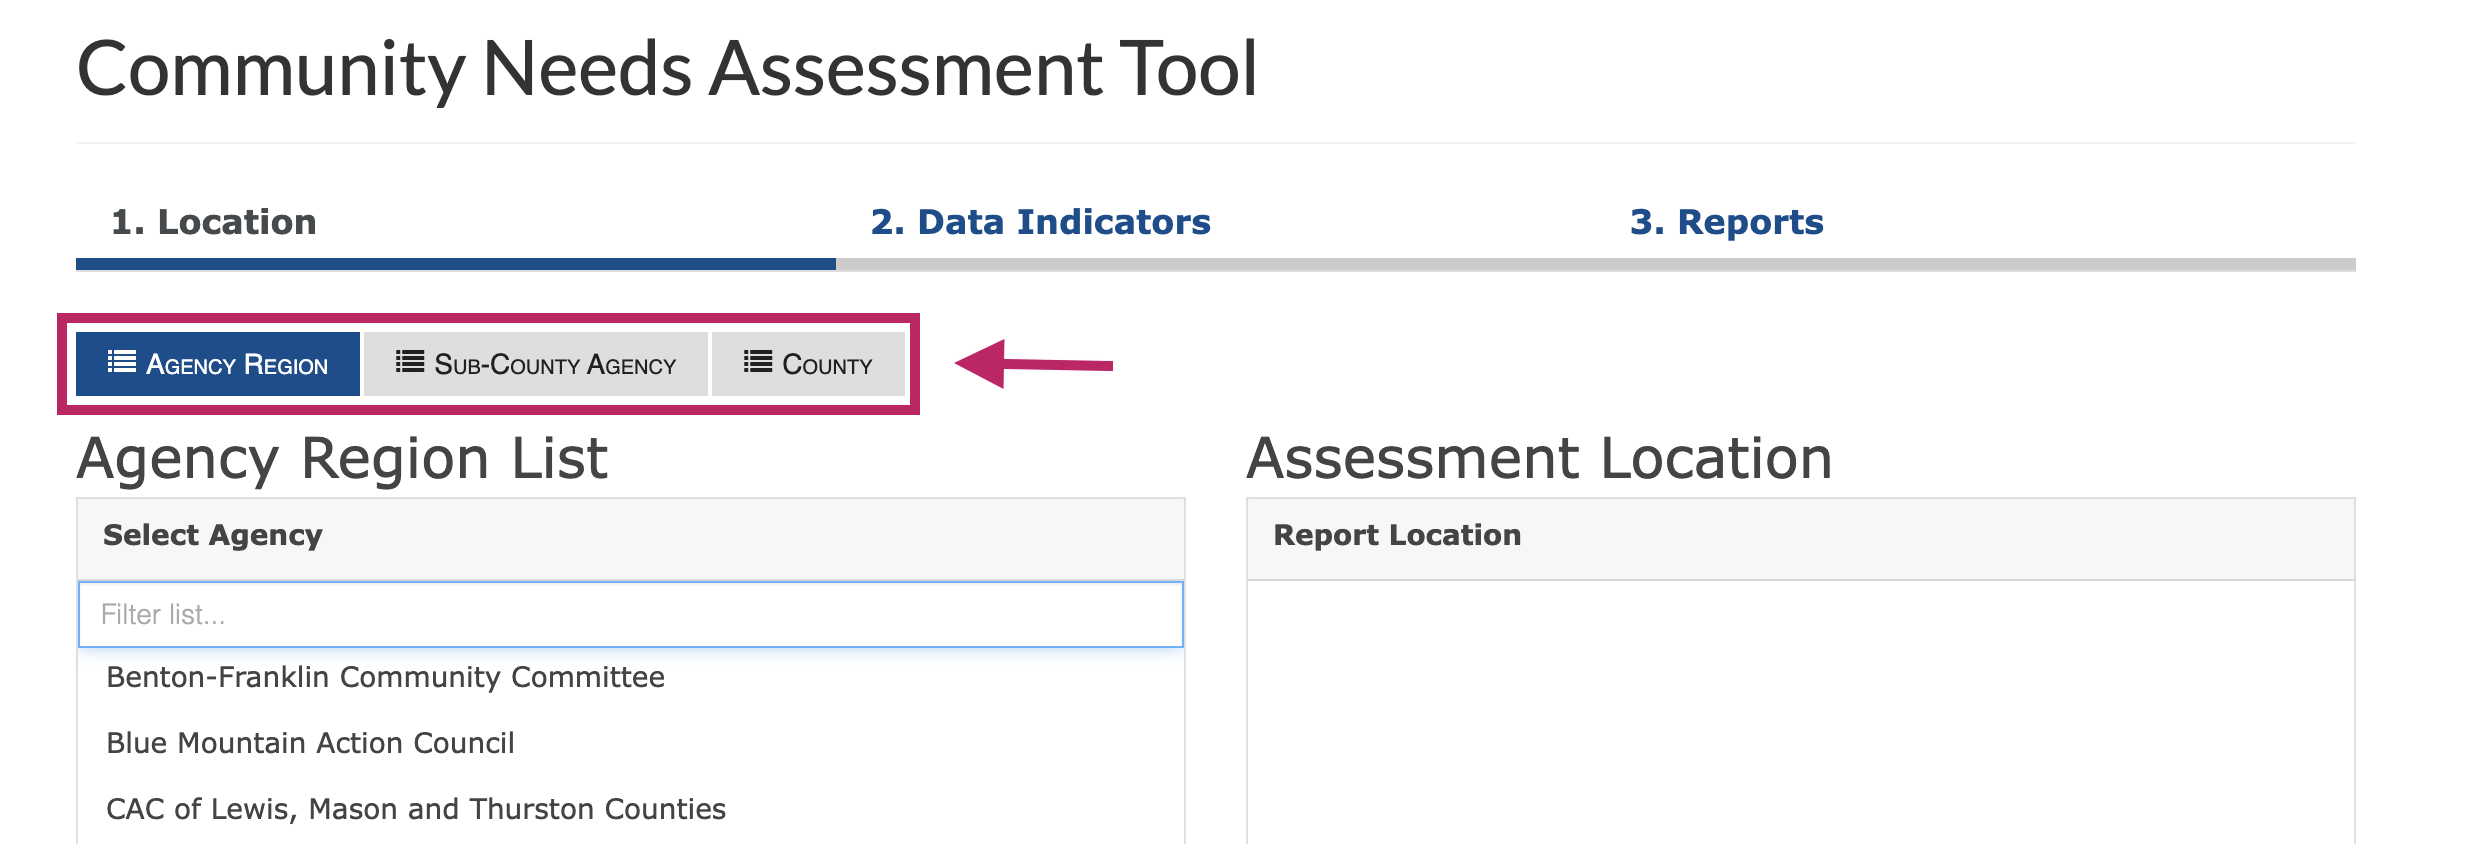
Task: Focus the Filter list search field
Action: coord(630,614)
